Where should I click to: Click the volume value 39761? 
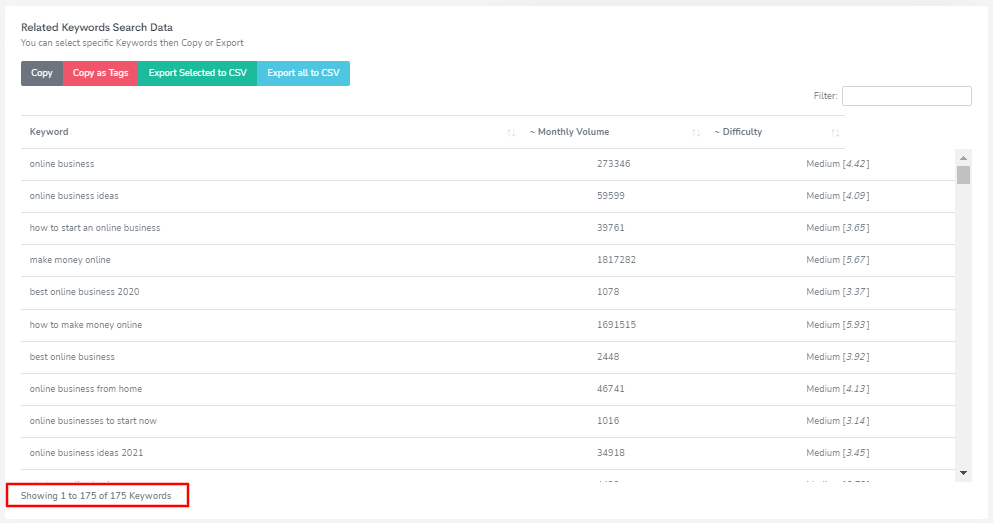pyautogui.click(x=610, y=228)
